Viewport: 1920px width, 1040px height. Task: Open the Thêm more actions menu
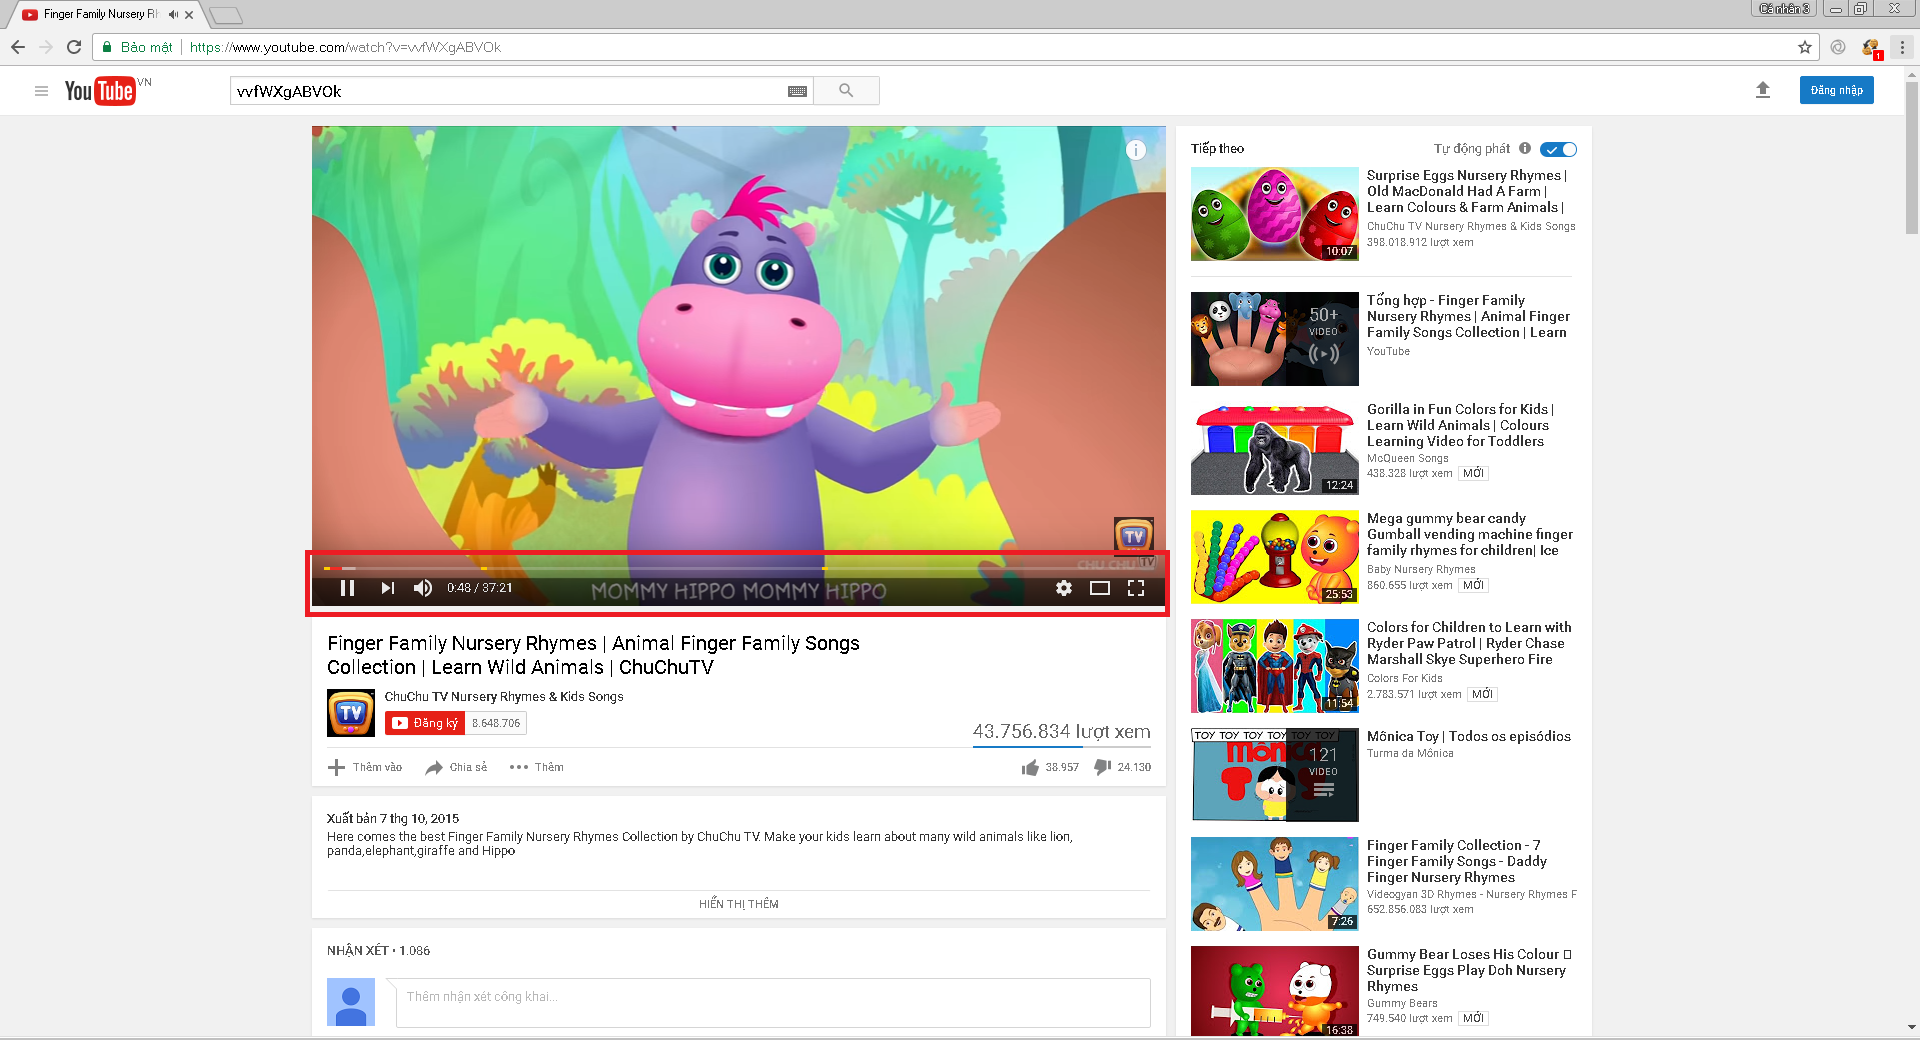(537, 767)
